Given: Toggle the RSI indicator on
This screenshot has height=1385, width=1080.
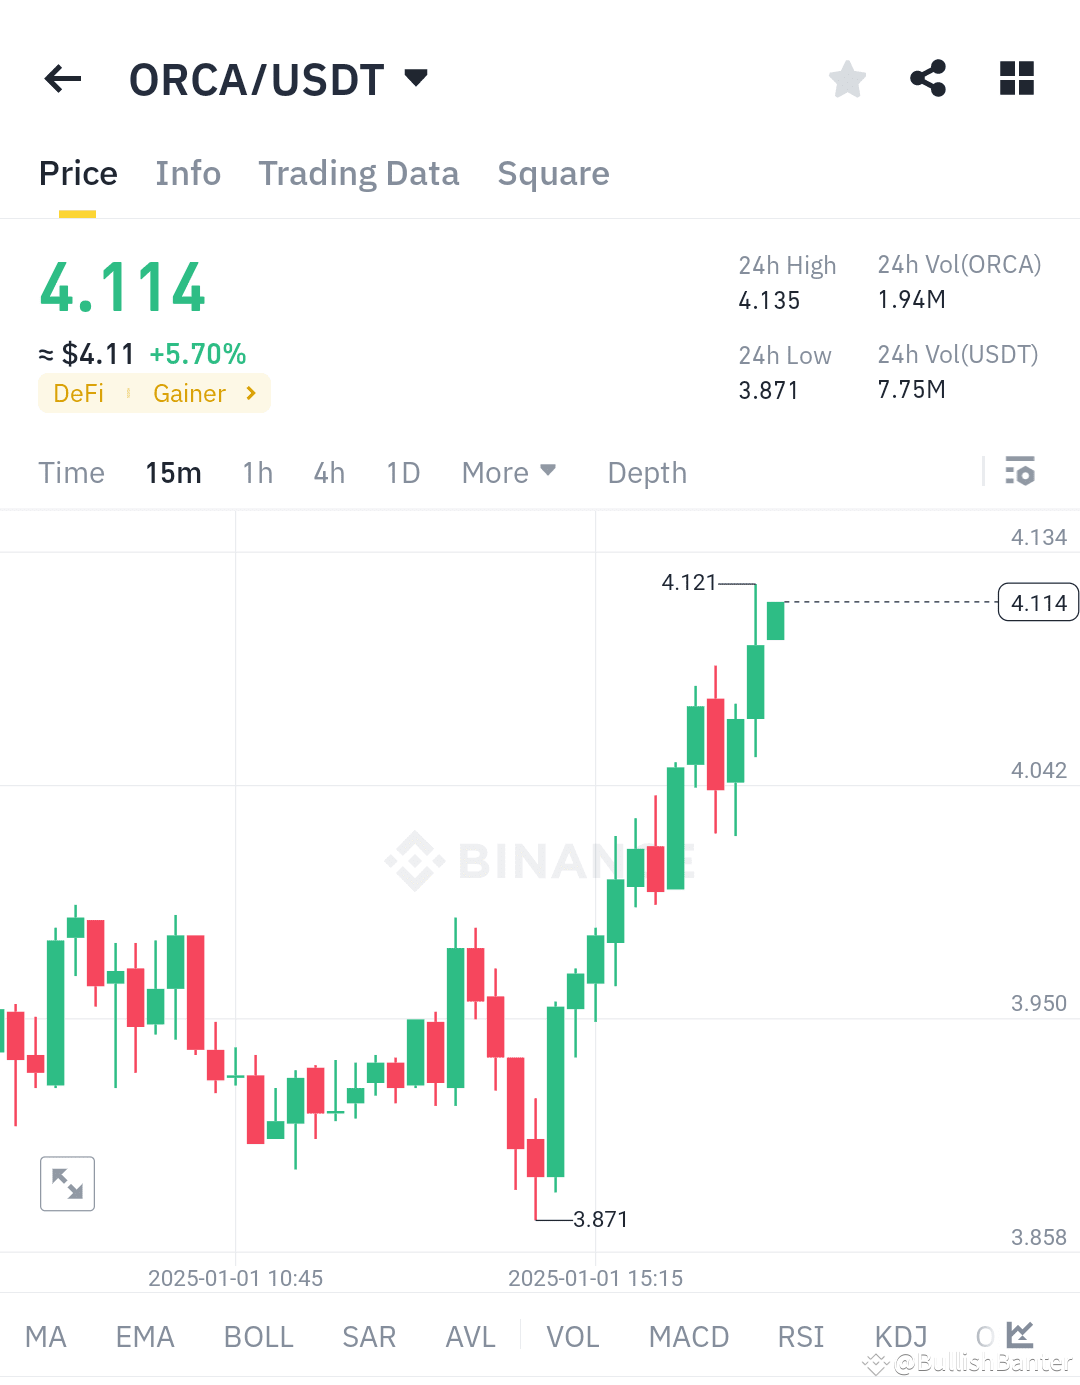Looking at the screenshot, I should (x=799, y=1335).
